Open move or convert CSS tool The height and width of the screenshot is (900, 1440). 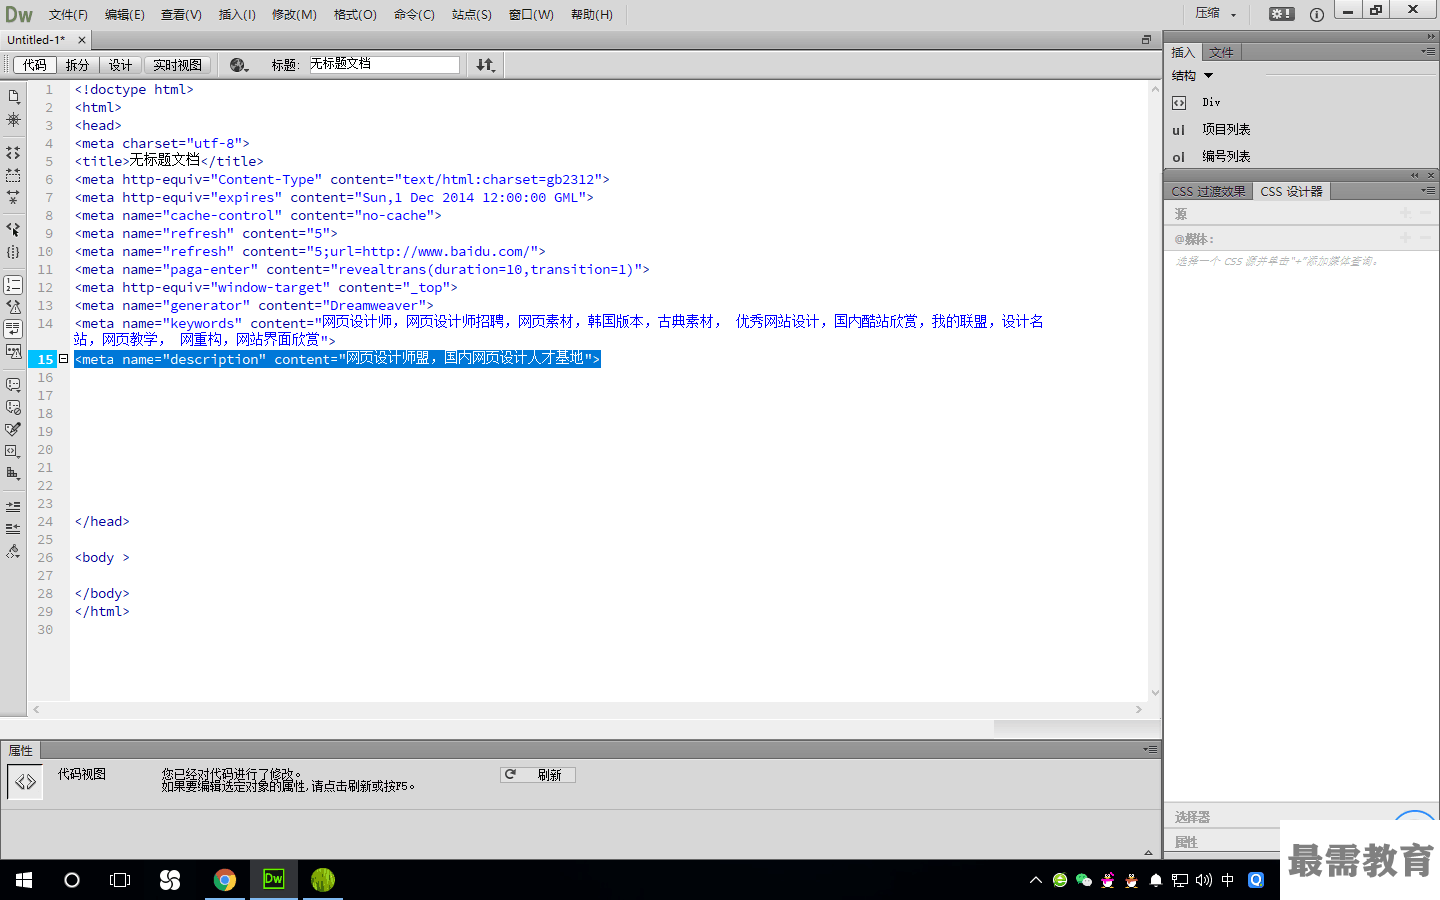(x=13, y=473)
